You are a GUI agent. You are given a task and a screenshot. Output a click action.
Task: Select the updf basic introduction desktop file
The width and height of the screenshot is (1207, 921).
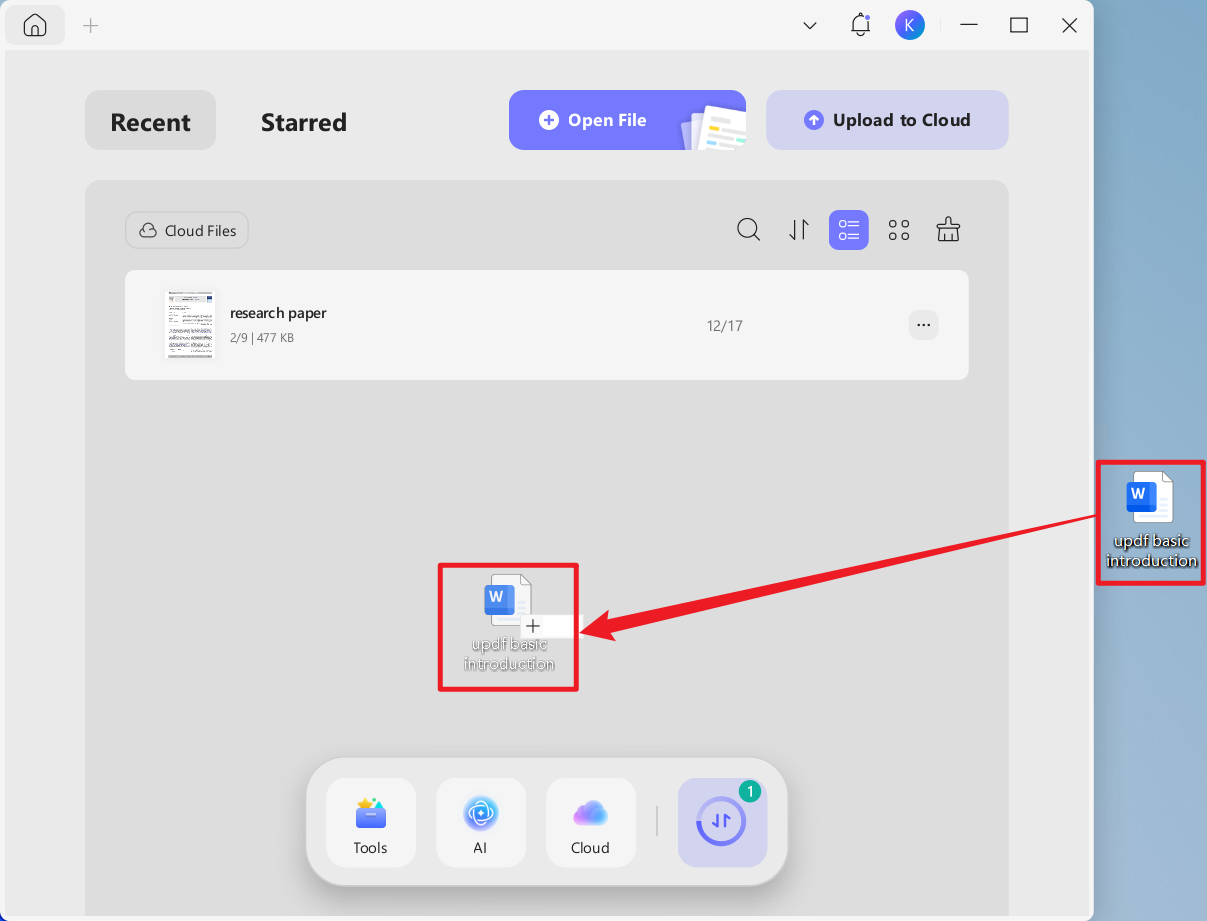1151,521
